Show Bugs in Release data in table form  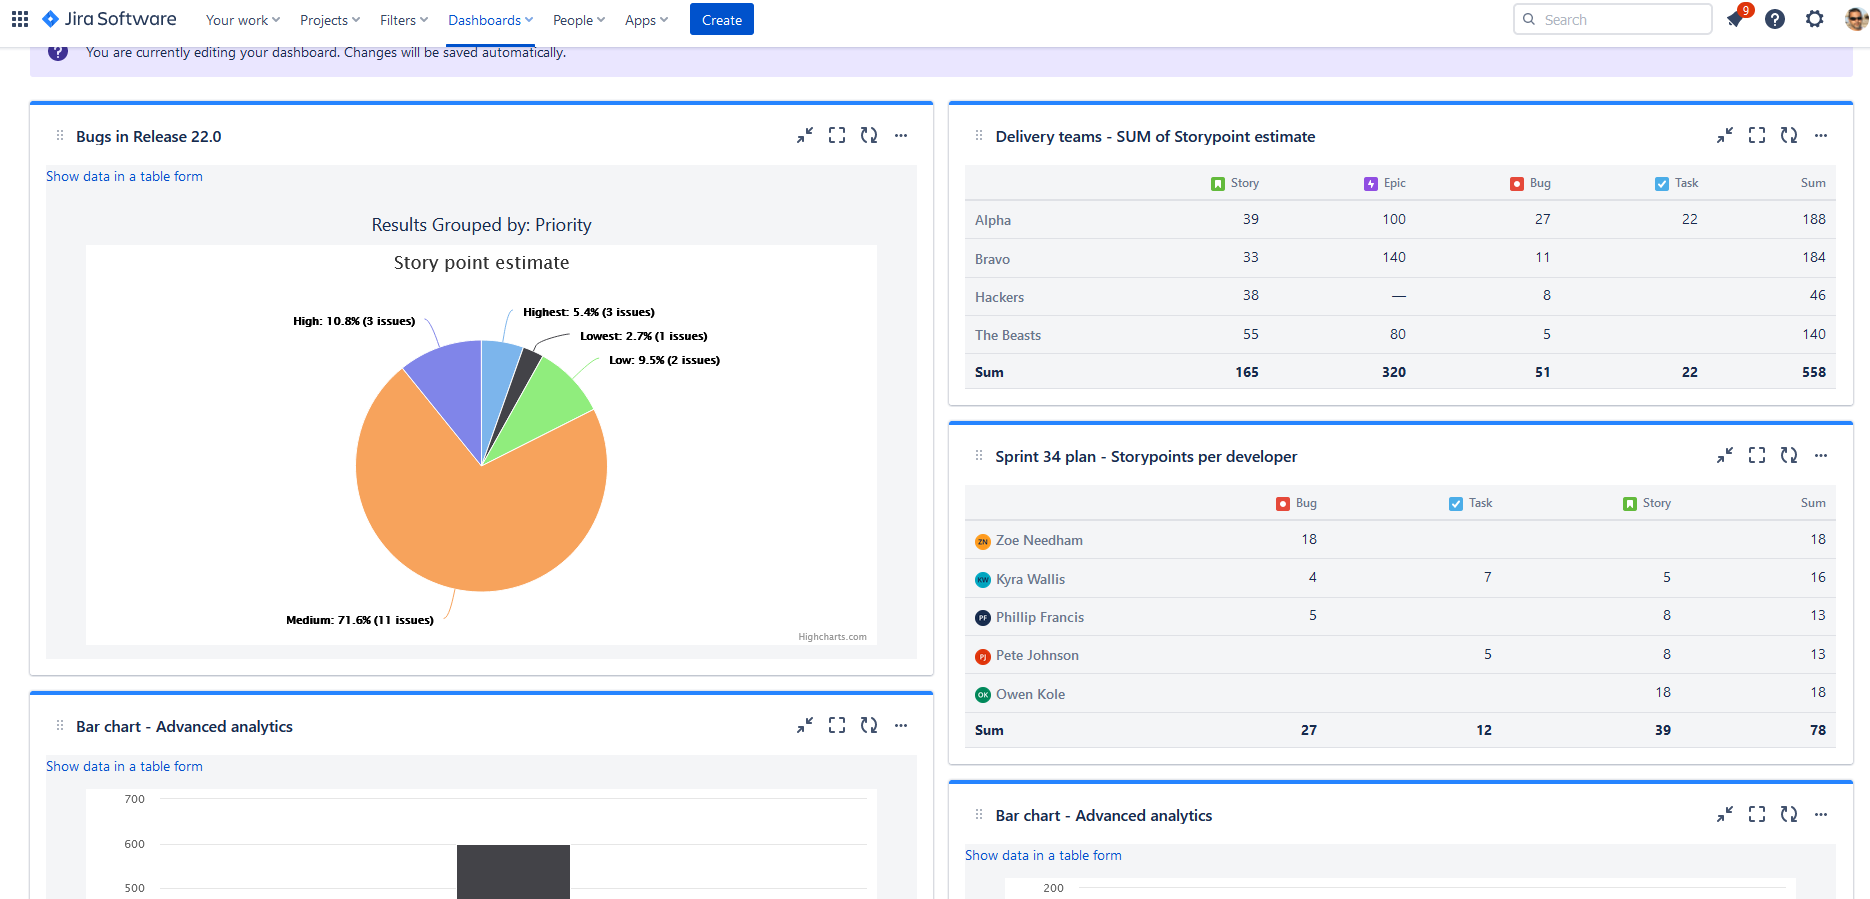click(124, 176)
